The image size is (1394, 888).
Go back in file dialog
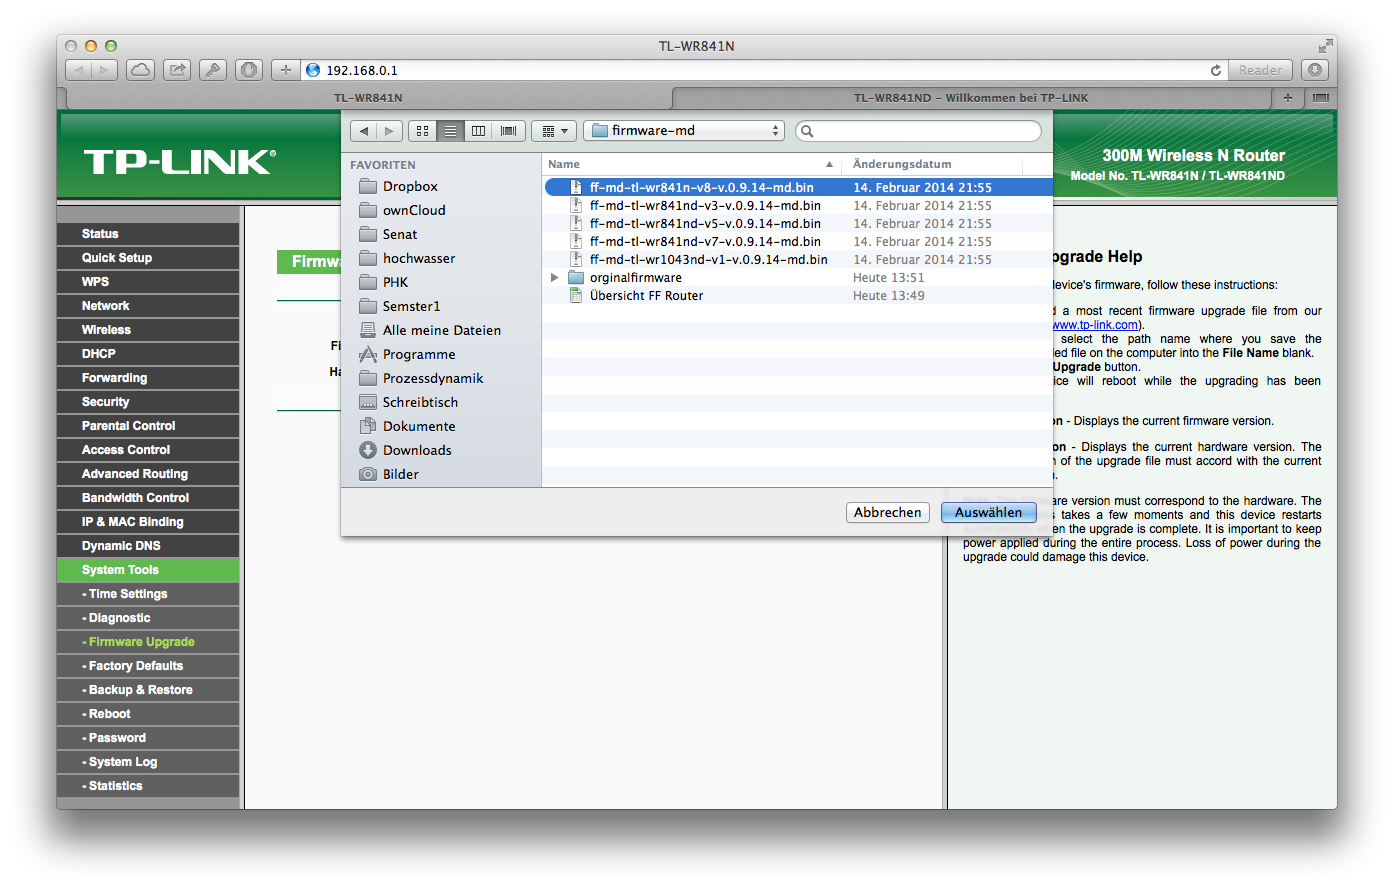(364, 131)
